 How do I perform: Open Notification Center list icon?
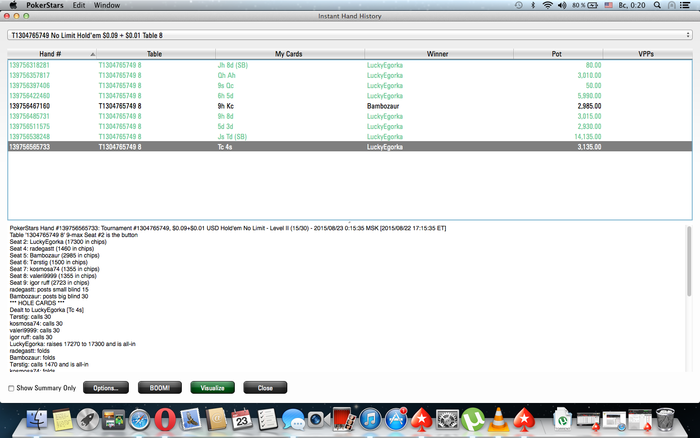pyautogui.click(x=685, y=5)
